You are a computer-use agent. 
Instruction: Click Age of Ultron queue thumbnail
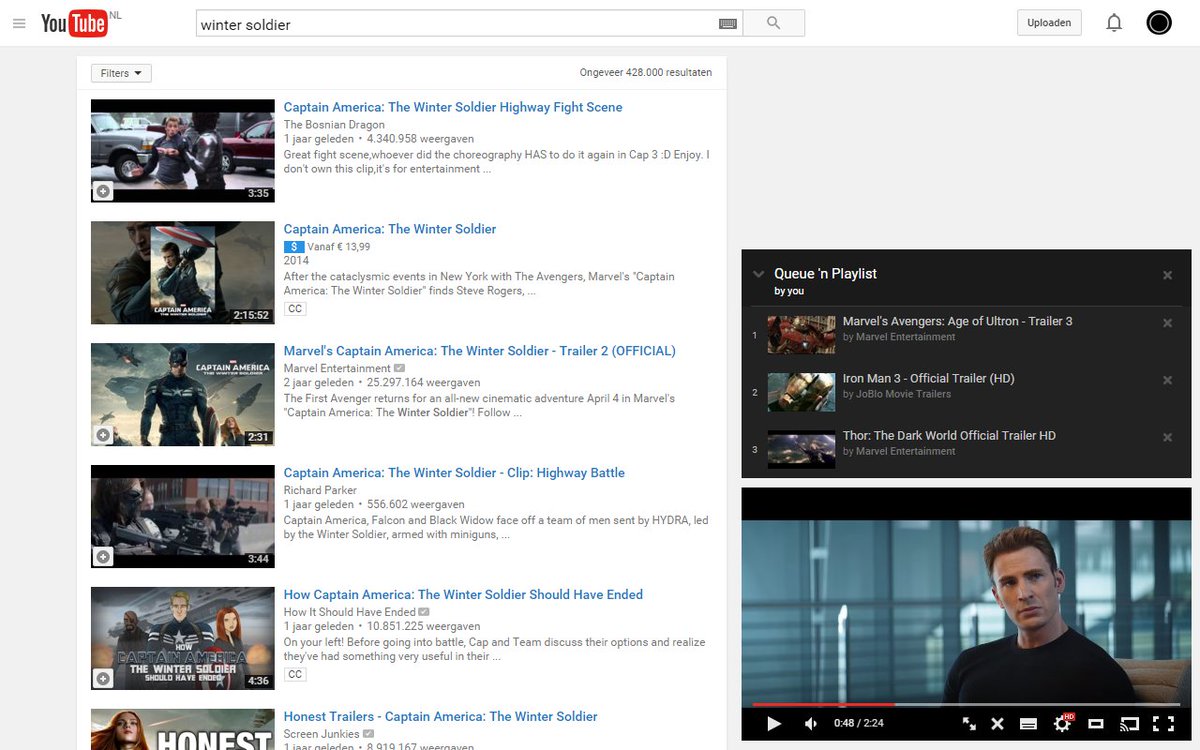pos(801,335)
